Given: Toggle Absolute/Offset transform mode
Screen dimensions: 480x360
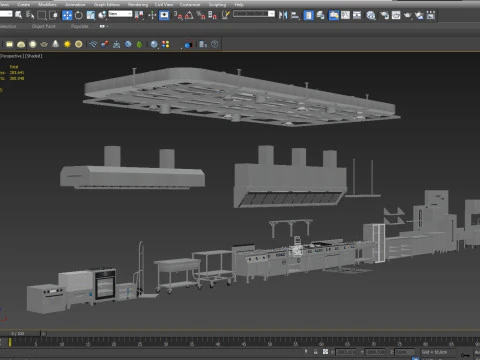Looking at the screenshot, I should pos(326,352).
